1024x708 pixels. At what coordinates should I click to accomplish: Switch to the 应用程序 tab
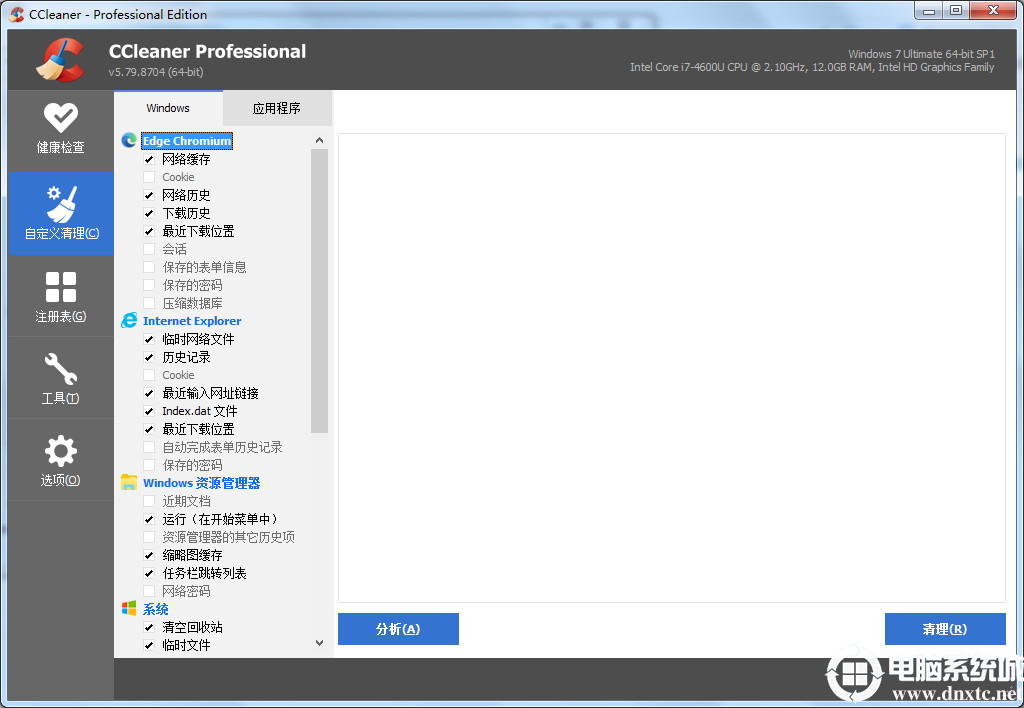tap(277, 107)
